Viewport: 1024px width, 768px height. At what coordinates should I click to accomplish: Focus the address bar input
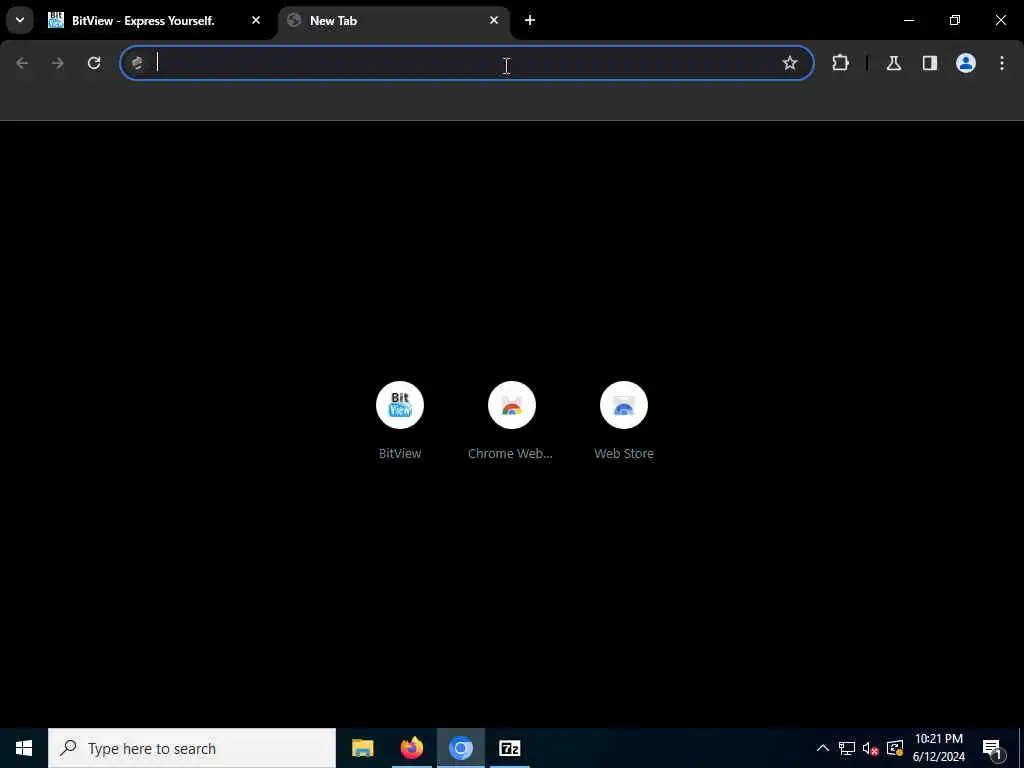click(x=466, y=63)
